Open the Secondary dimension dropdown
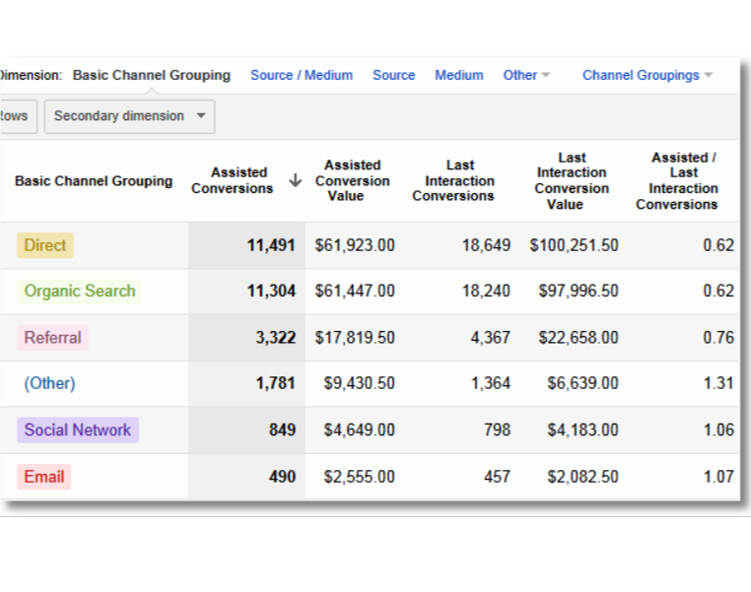This screenshot has width=751, height=592. point(130,116)
